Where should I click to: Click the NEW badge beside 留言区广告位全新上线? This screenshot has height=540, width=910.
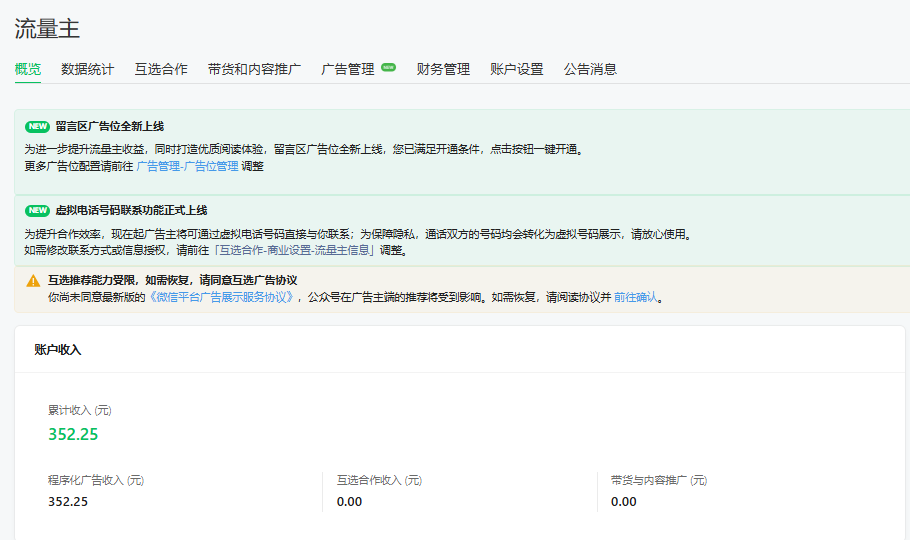pyautogui.click(x=37, y=127)
